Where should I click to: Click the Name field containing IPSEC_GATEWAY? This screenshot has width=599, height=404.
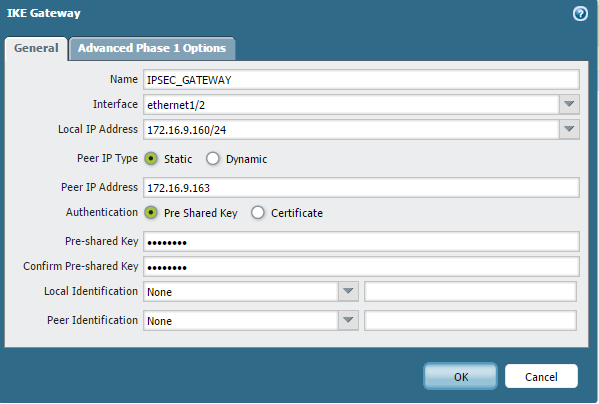361,79
